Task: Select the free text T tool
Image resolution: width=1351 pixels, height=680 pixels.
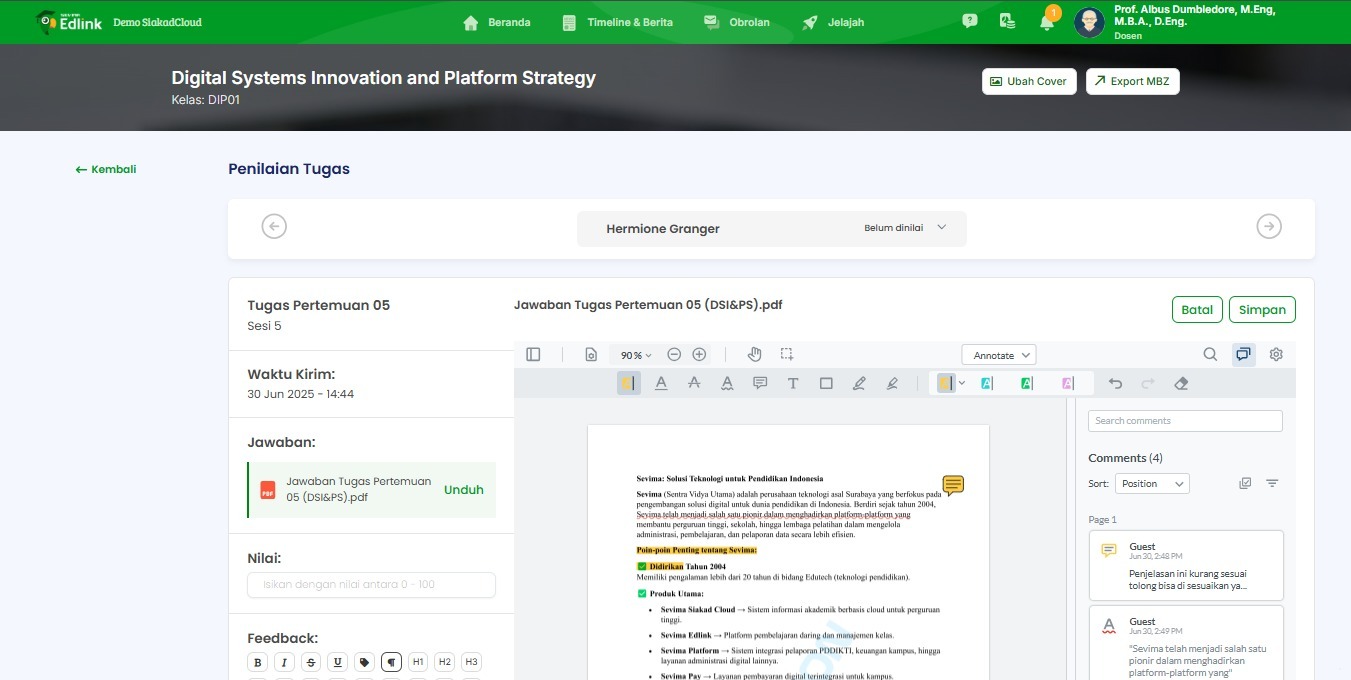Action: pos(793,383)
